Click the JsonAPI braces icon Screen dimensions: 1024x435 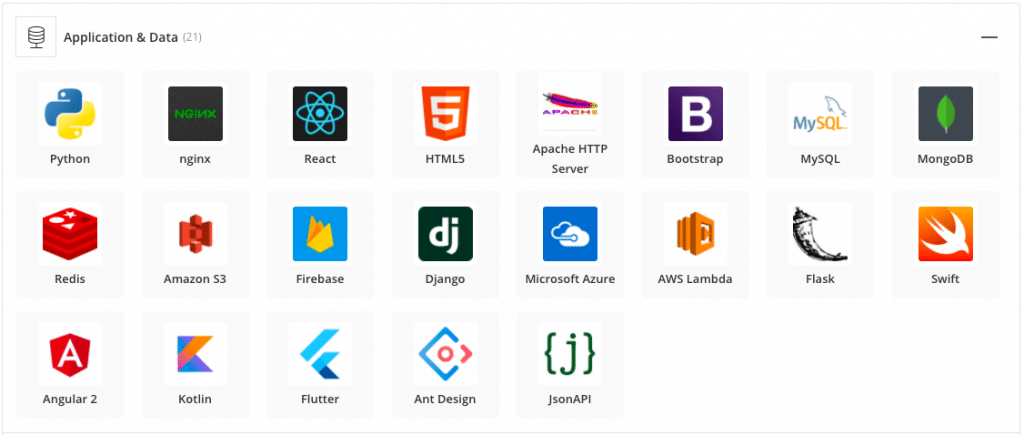pos(570,354)
